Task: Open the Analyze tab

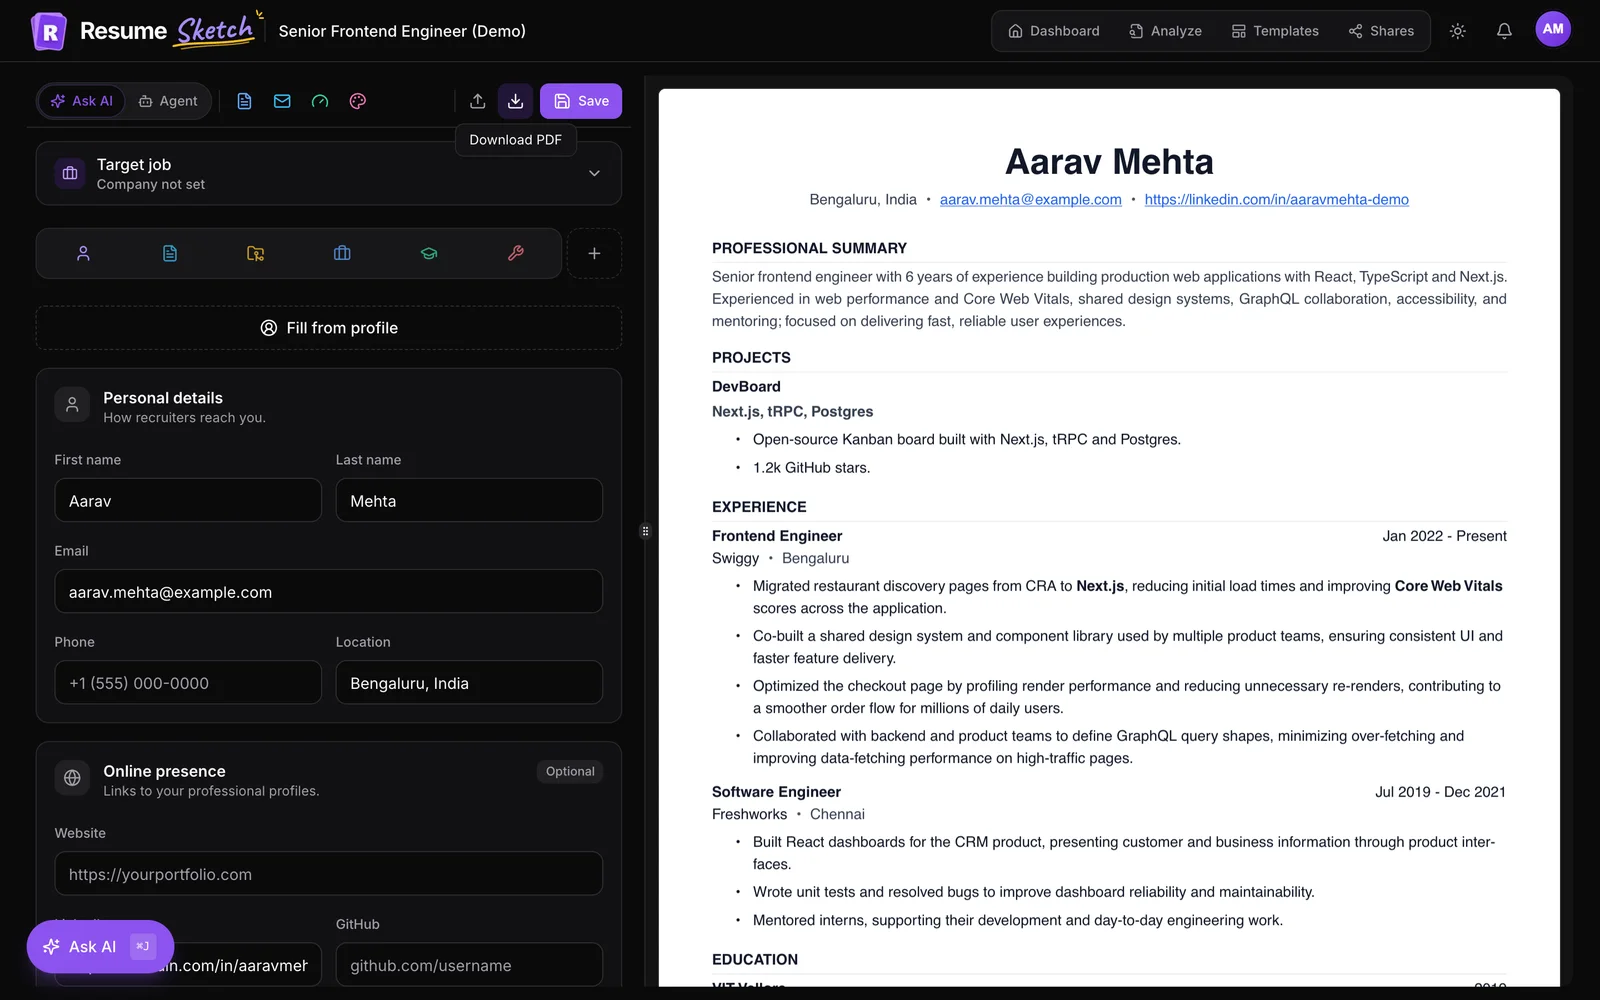Action: tap(1166, 31)
